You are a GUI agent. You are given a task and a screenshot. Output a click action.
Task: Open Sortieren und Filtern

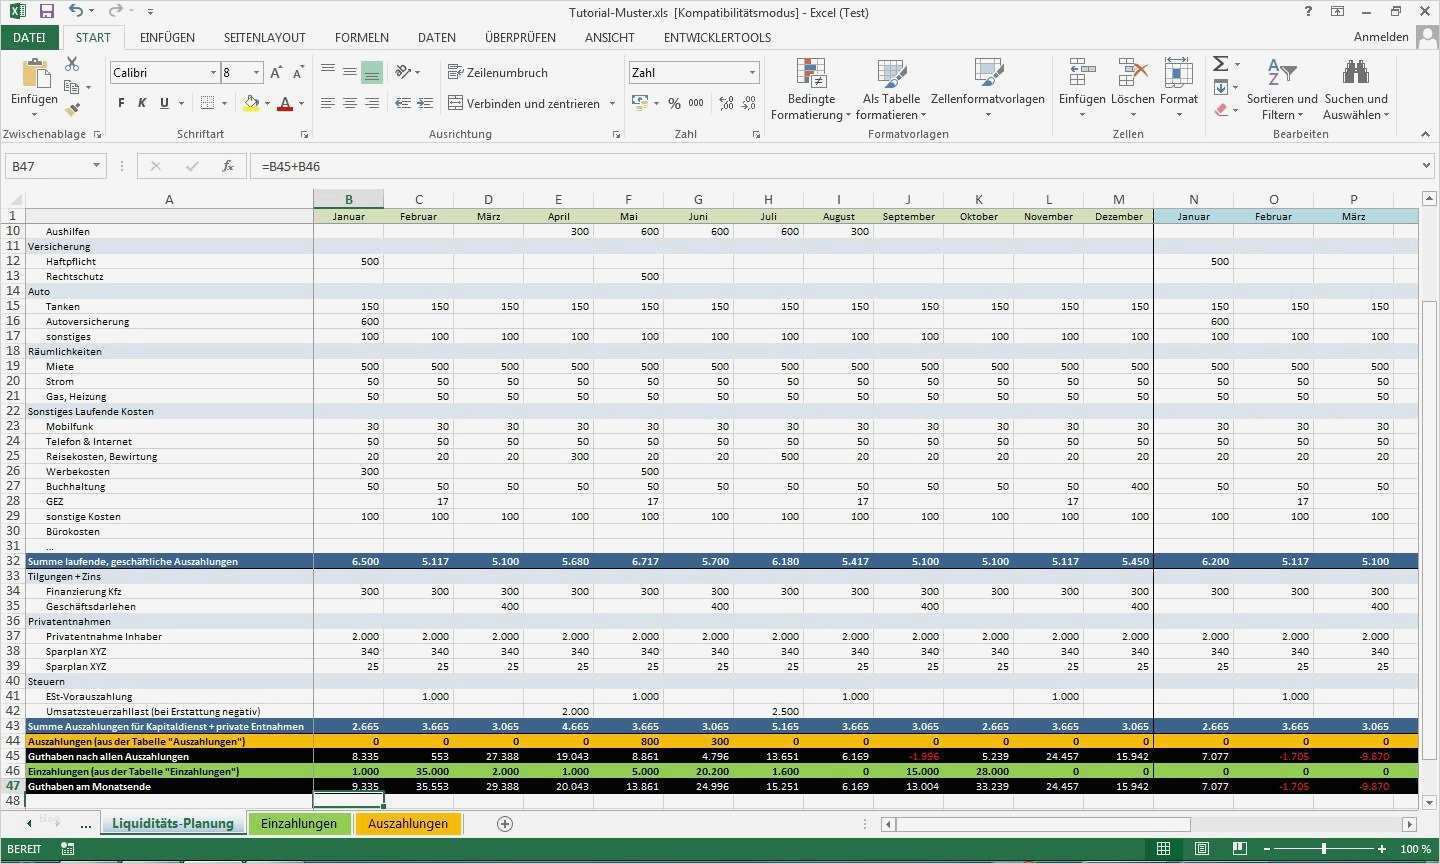click(1281, 87)
